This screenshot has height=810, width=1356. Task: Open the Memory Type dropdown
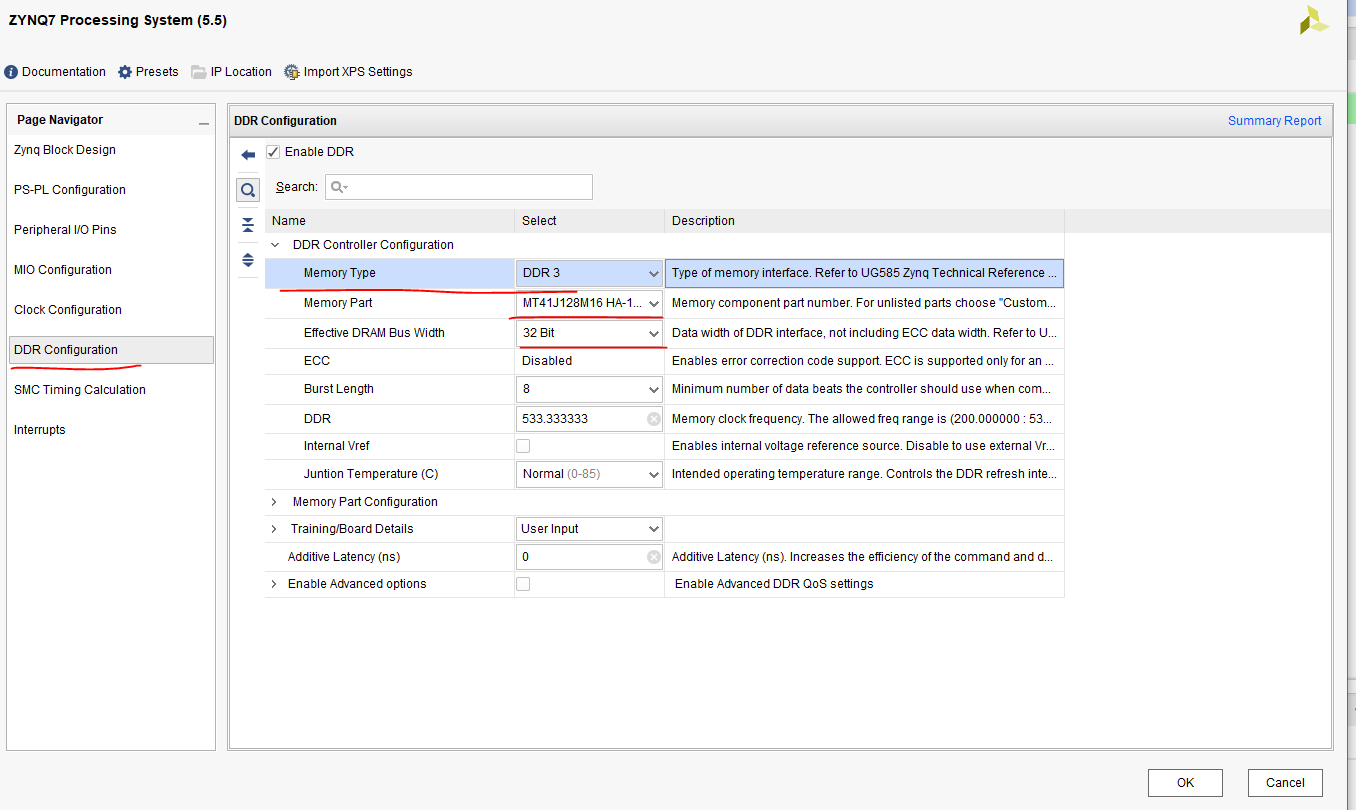[x=589, y=273]
